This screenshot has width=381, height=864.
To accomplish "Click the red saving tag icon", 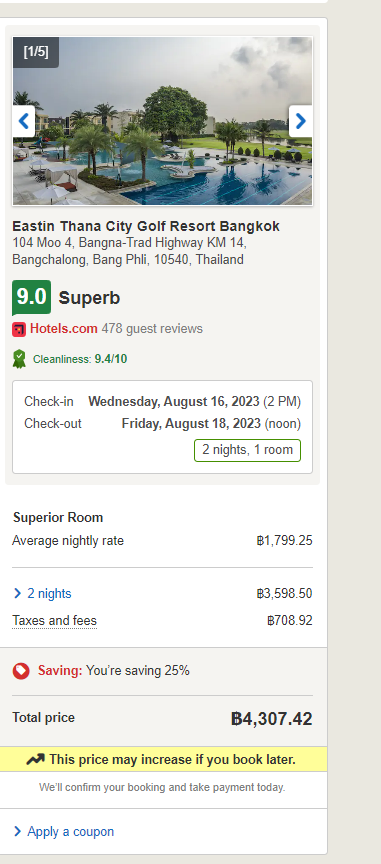I will point(21,671).
